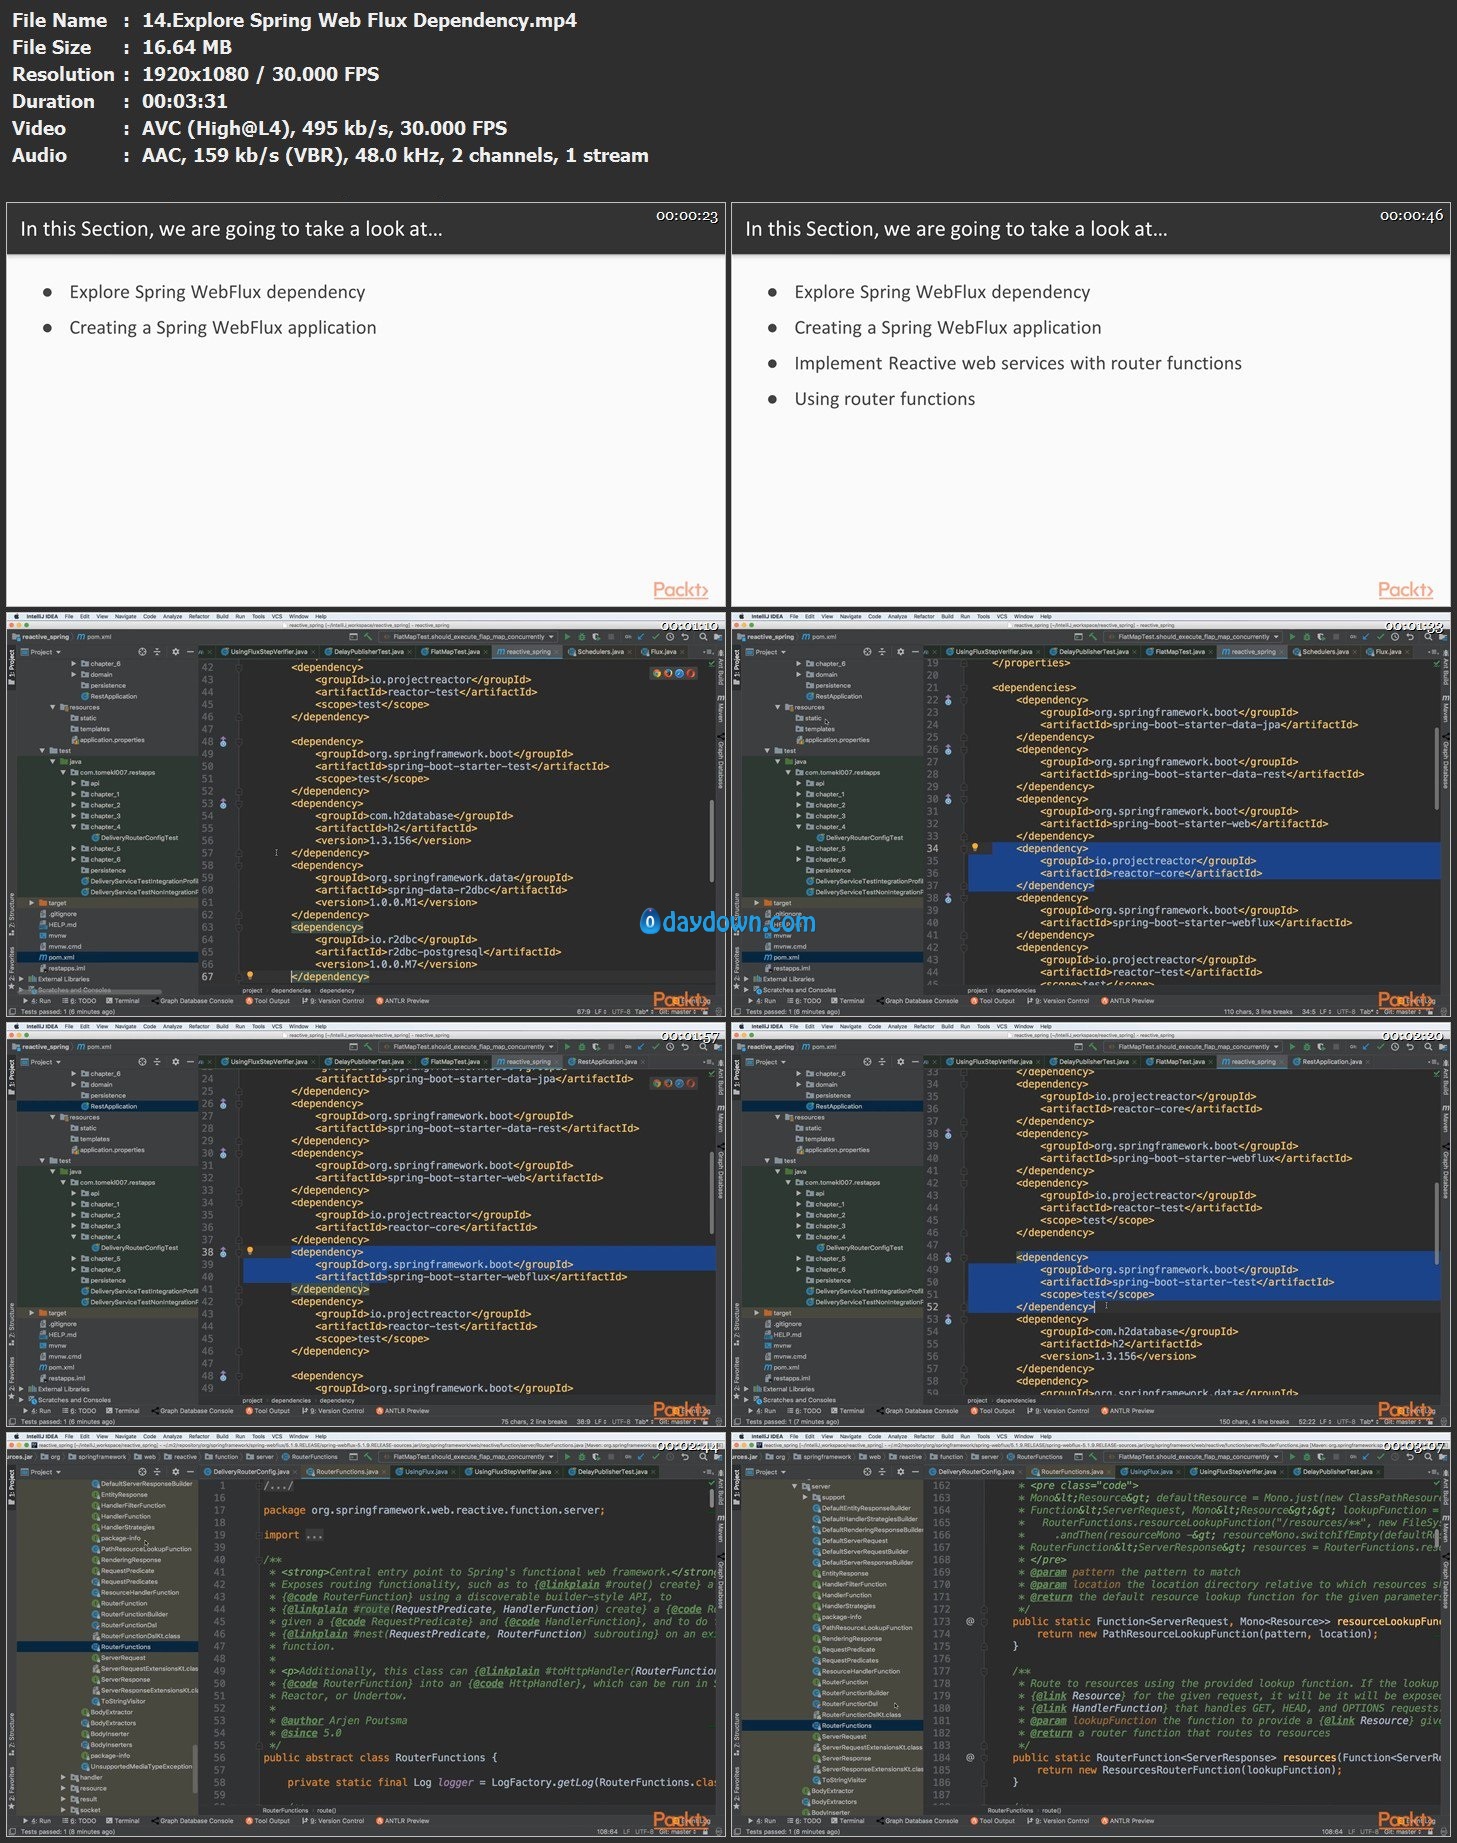Click the VCS history clock icon in the 00:01:10 frame
This screenshot has height=1843, width=1457.
(671, 637)
